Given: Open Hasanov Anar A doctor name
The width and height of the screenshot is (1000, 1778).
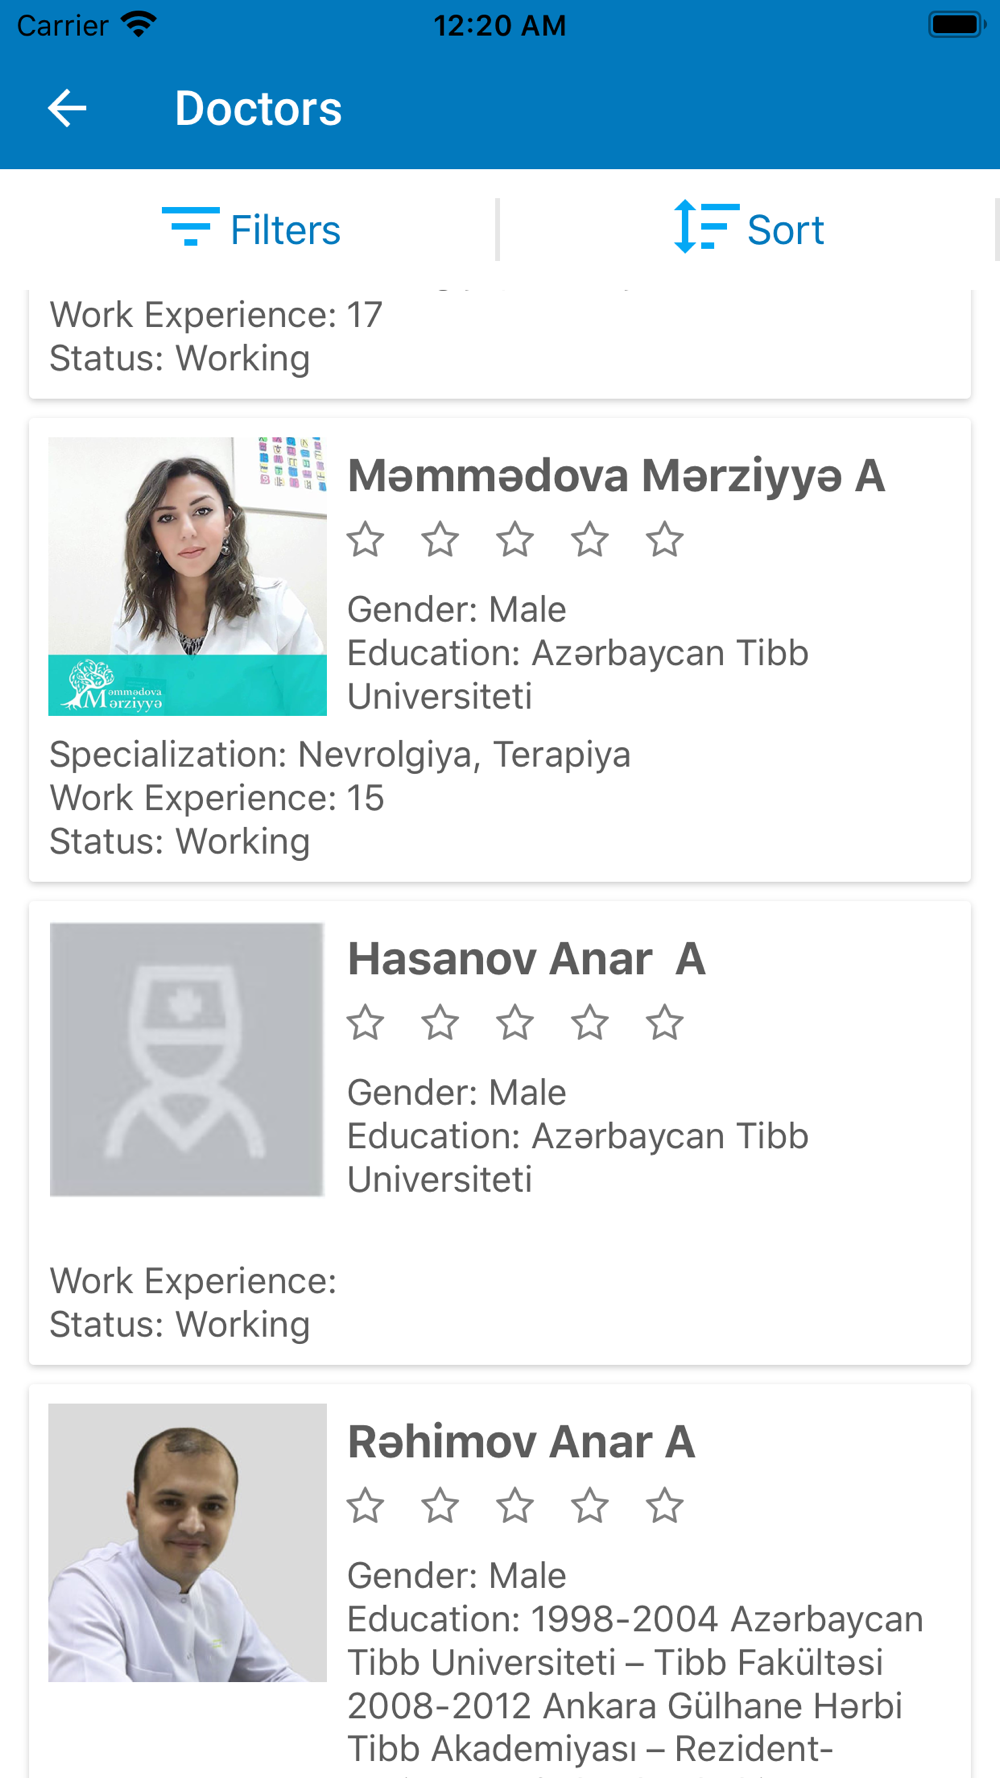Looking at the screenshot, I should pos(526,959).
